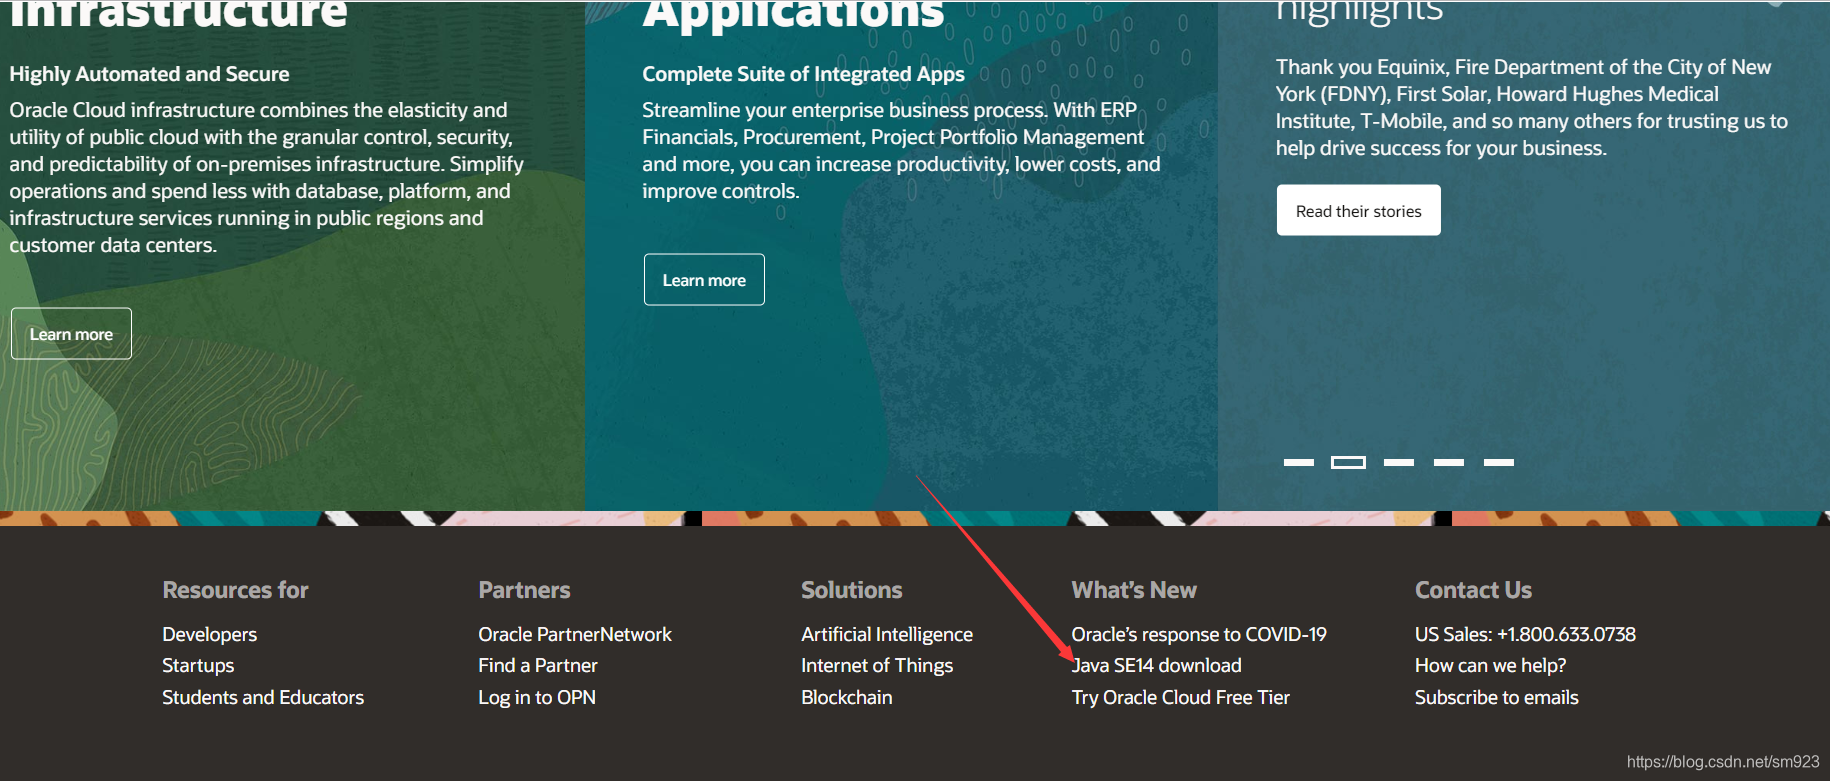
Task: Select the fourth carousel indicator dash
Action: [x=1448, y=462]
